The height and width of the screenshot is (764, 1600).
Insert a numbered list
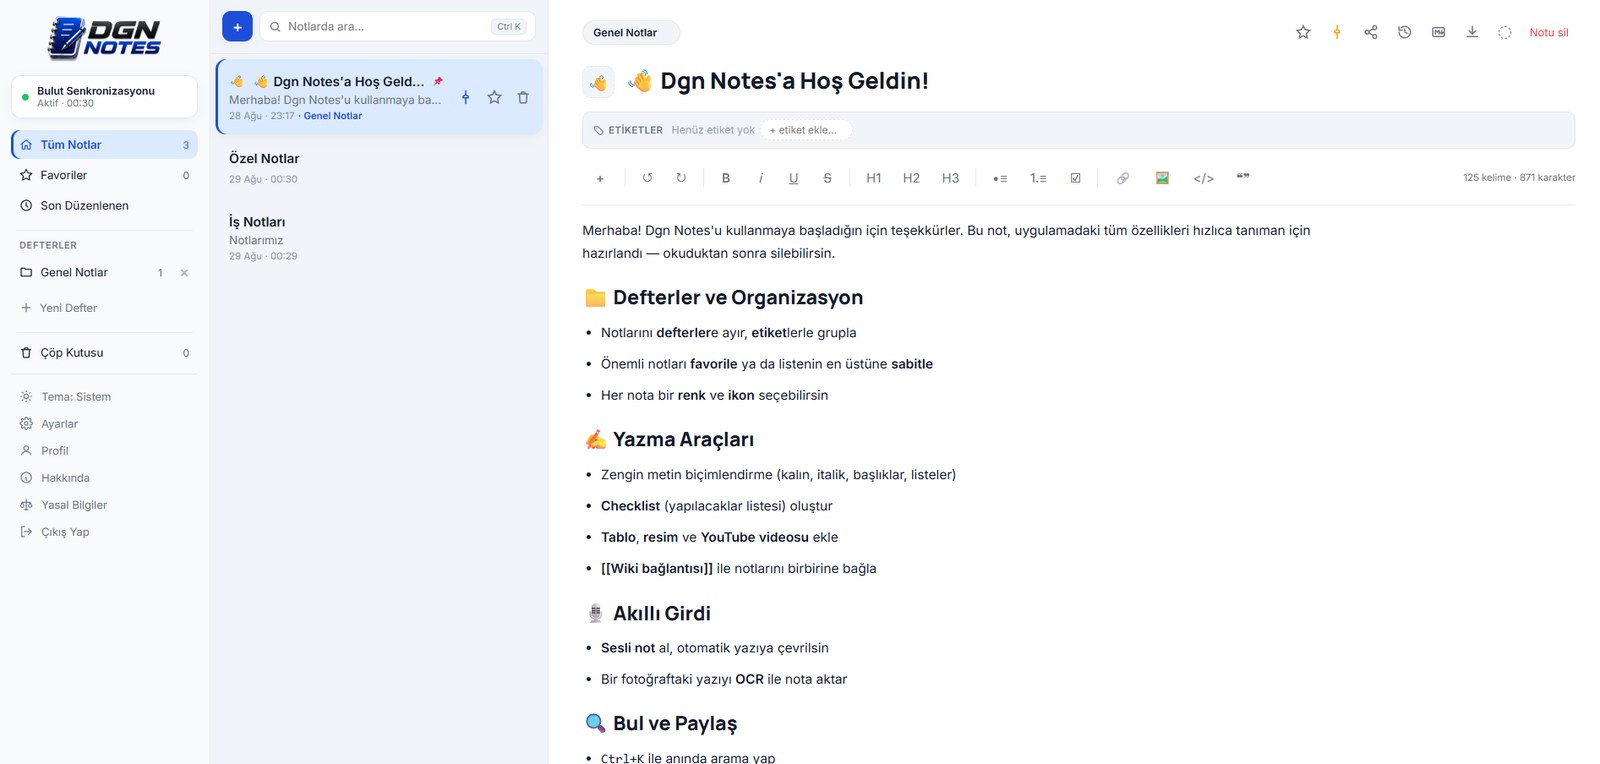(1038, 178)
